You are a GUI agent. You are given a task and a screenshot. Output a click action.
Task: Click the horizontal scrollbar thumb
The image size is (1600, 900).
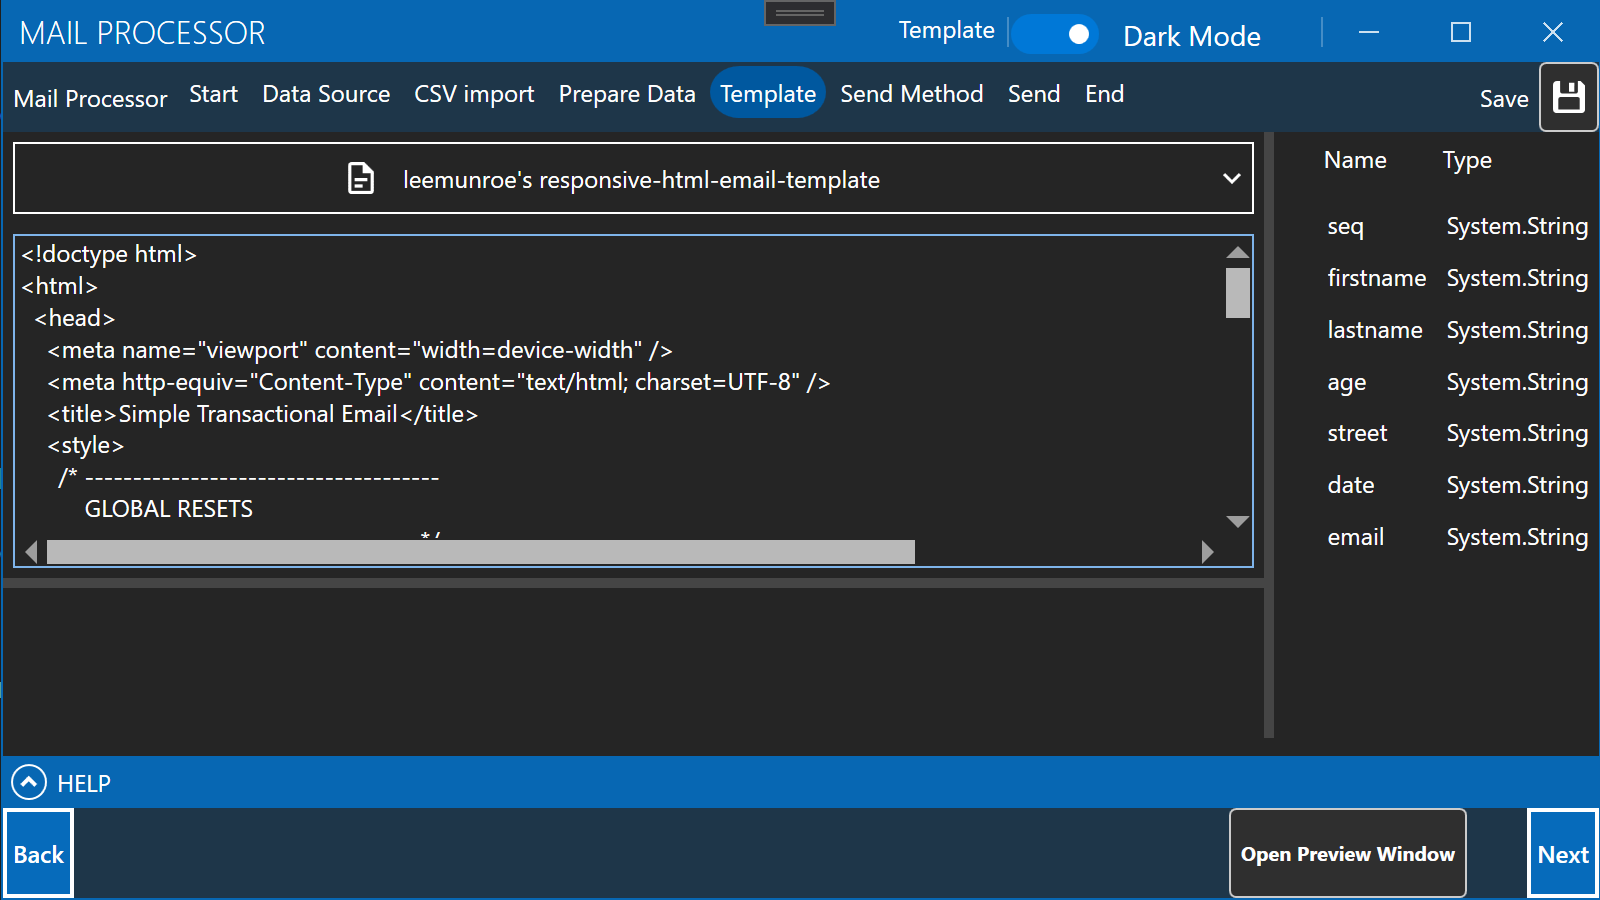(481, 552)
